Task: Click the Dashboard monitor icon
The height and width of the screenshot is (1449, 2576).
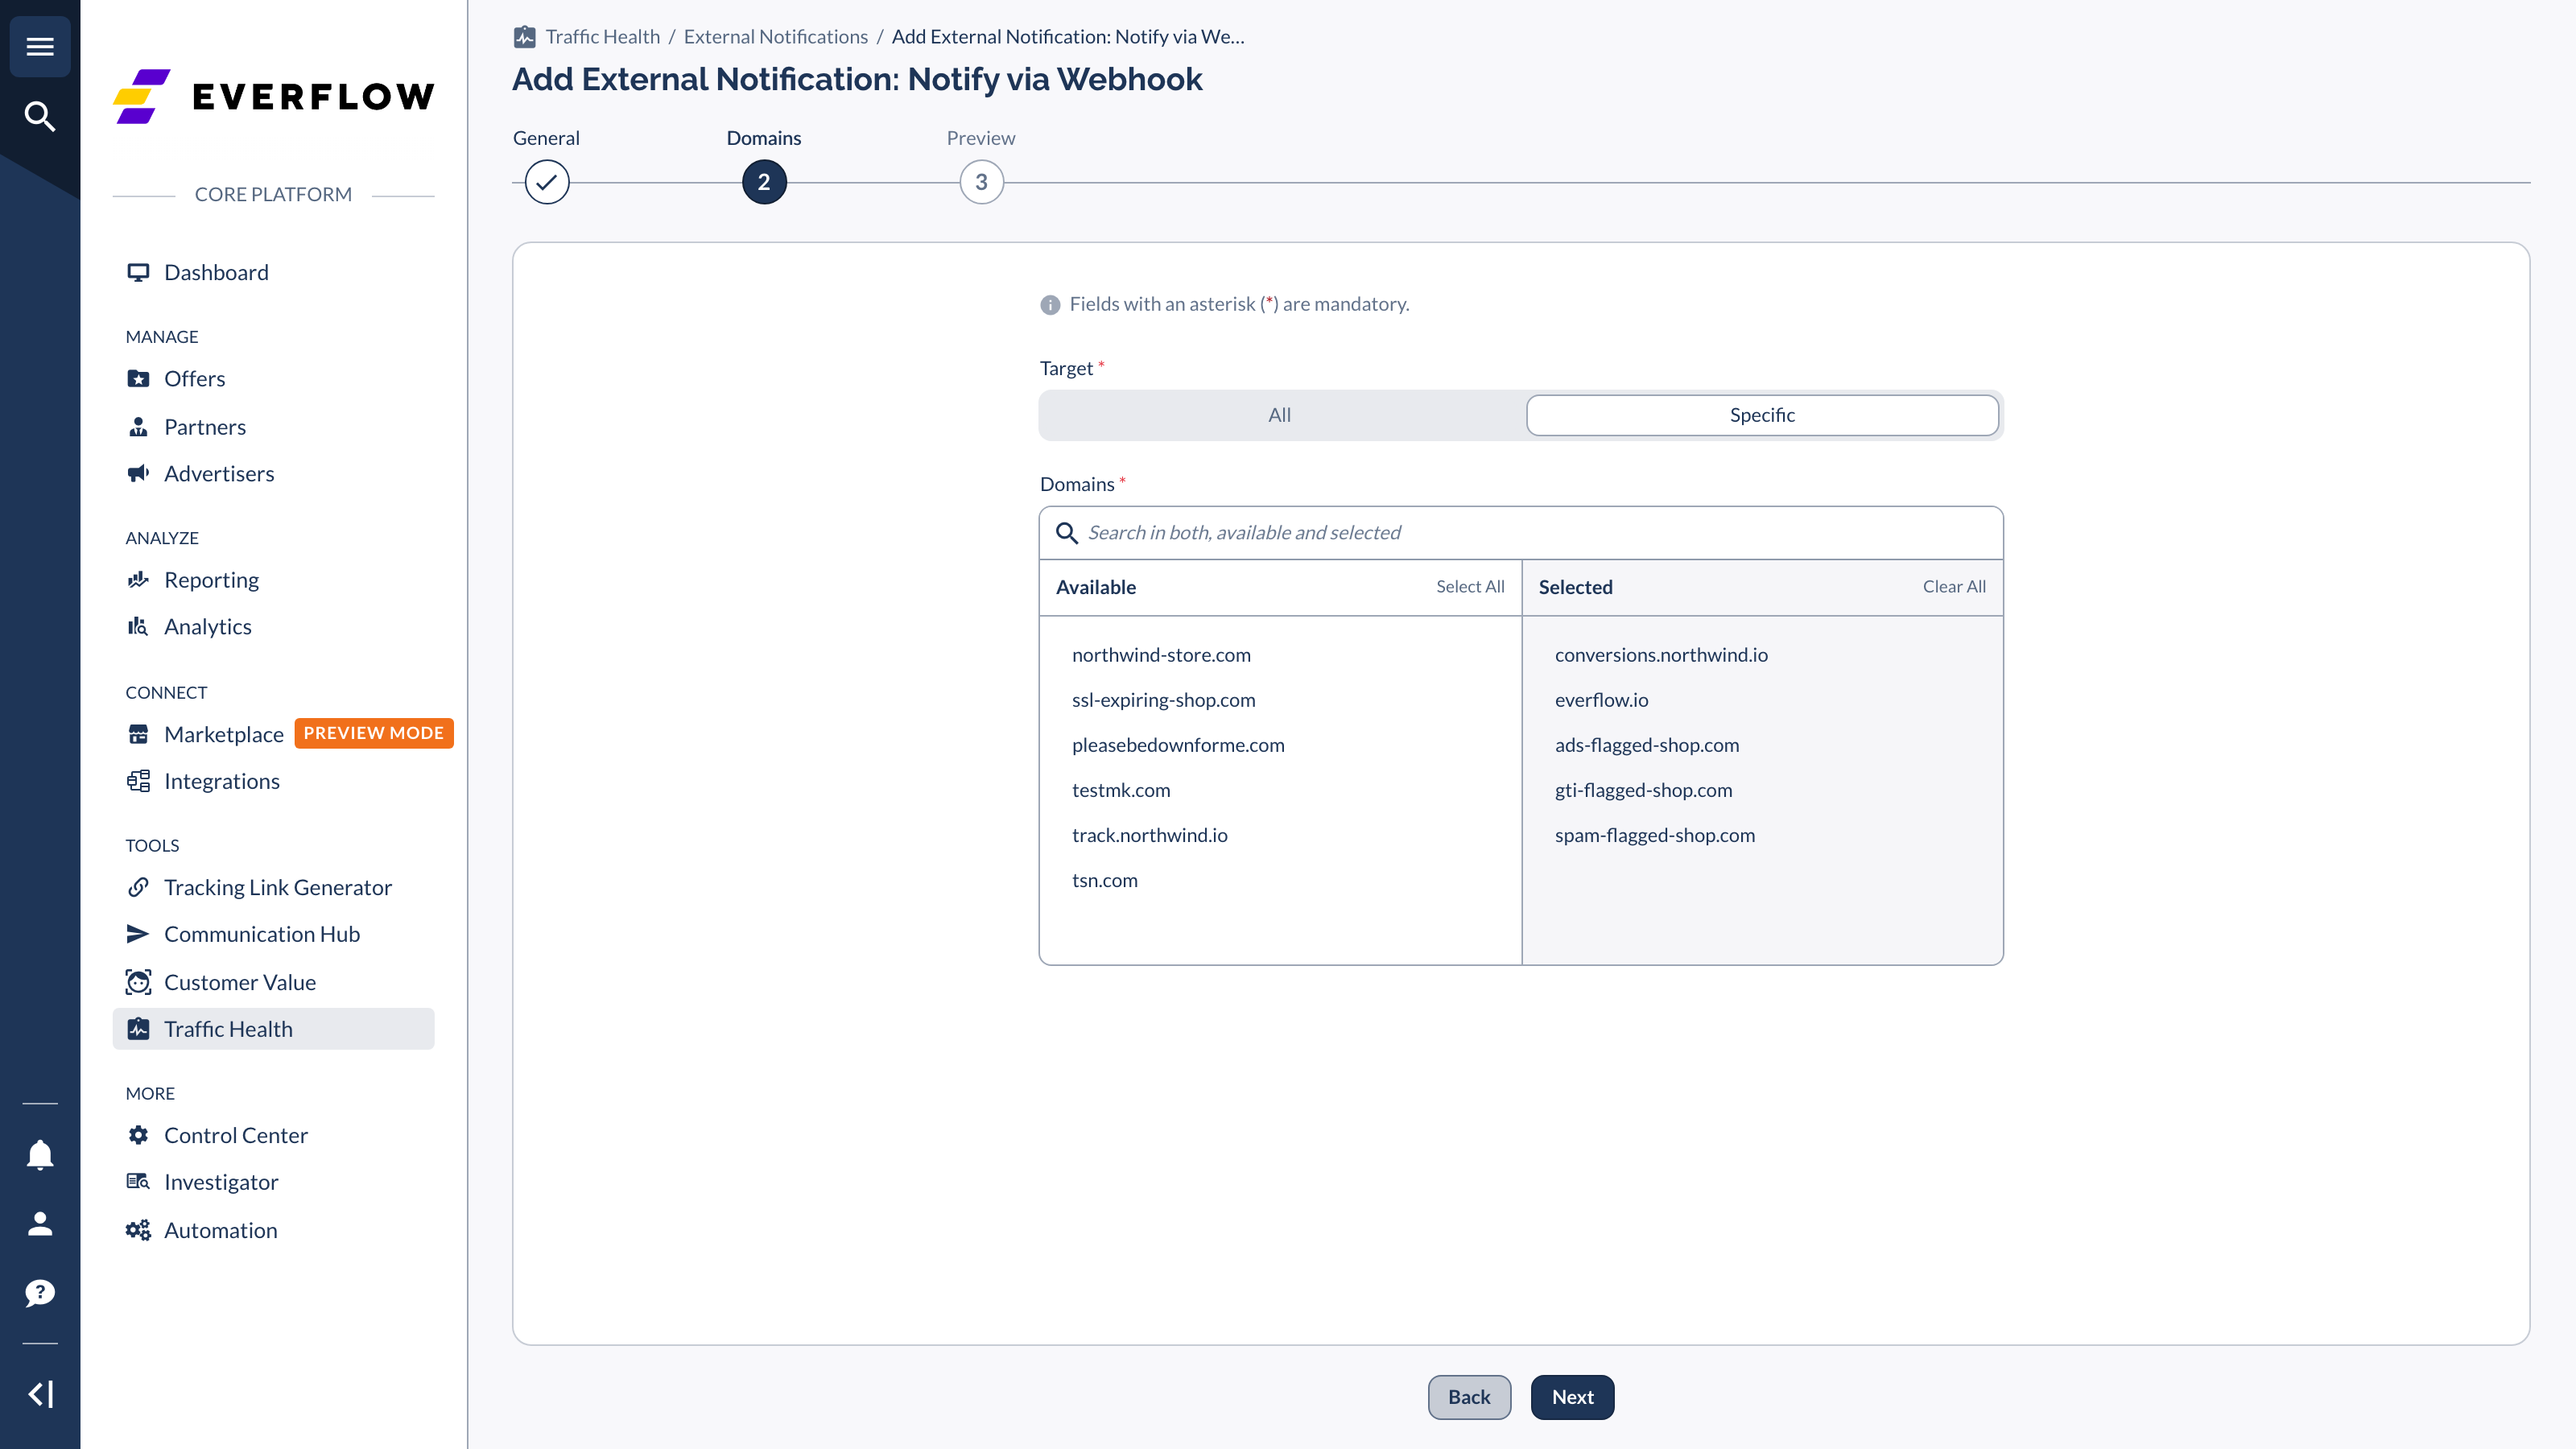Action: (x=138, y=272)
